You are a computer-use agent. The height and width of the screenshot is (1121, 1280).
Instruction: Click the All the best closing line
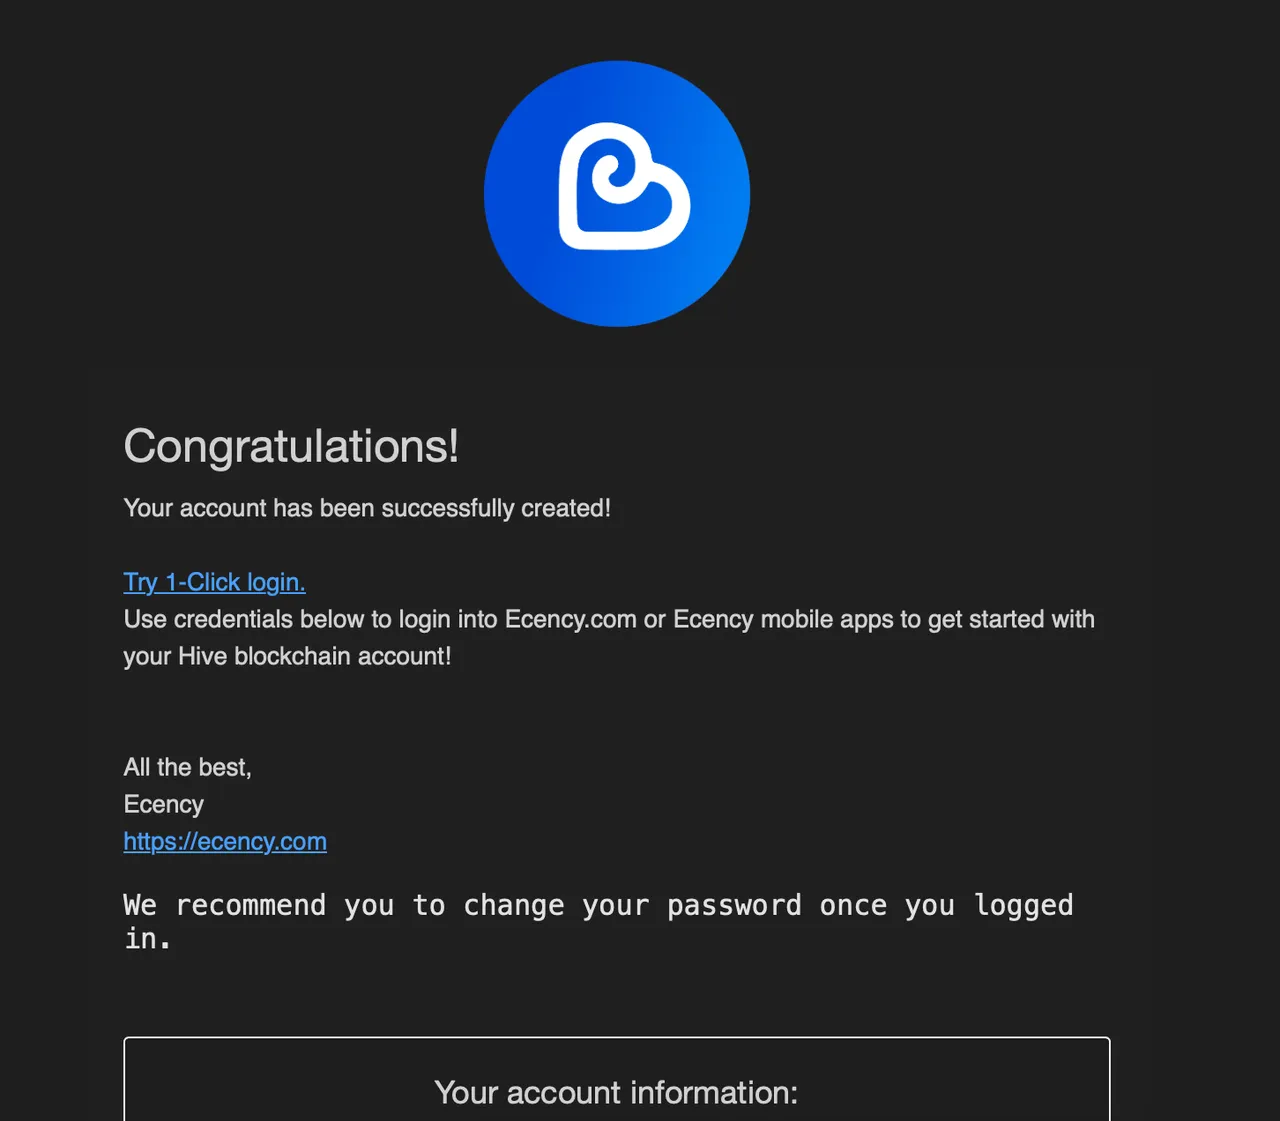187,767
